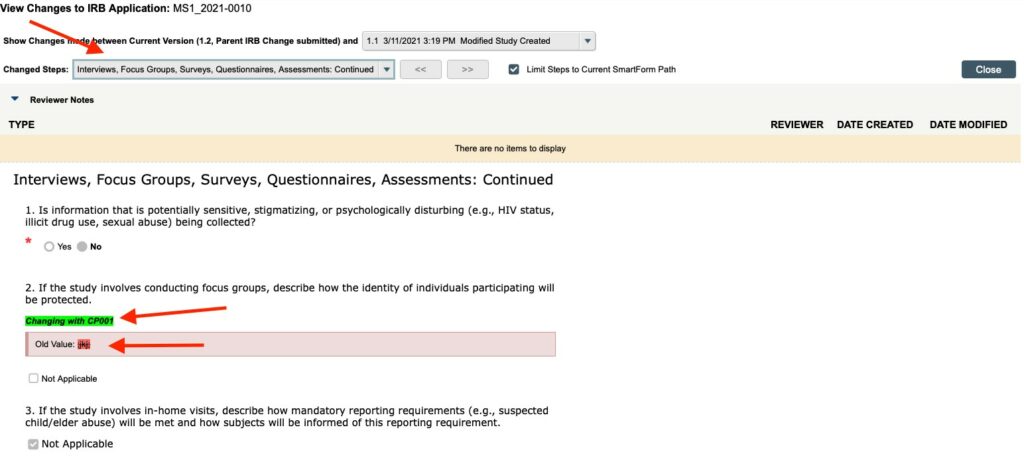This screenshot has height=462, width=1024.
Task: Select the No radio button
Action: pyautogui.click(x=83, y=246)
